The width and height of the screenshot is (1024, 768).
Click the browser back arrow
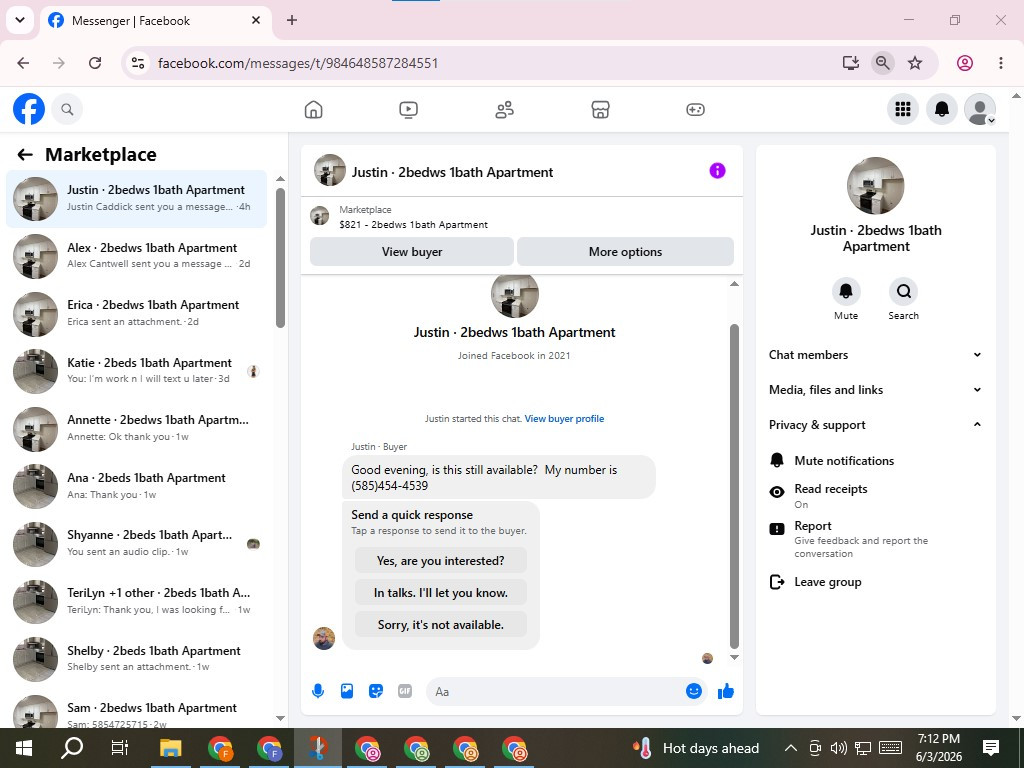(x=24, y=63)
